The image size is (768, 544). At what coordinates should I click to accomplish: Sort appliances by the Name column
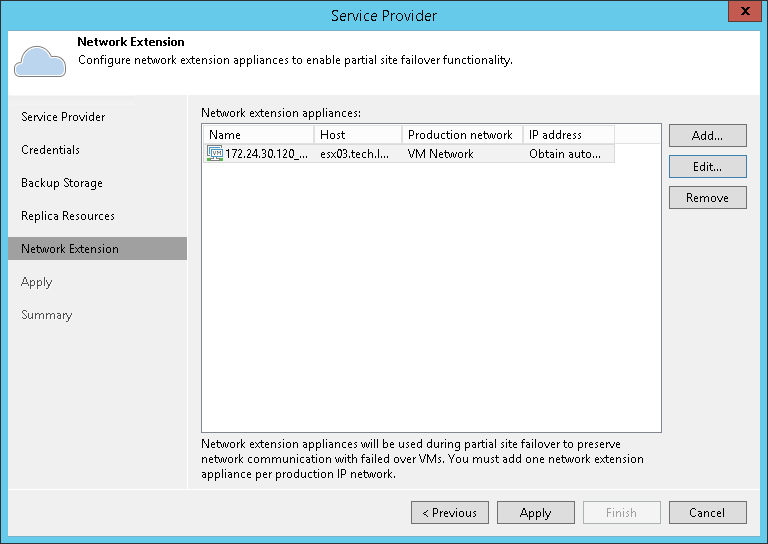tap(258, 135)
